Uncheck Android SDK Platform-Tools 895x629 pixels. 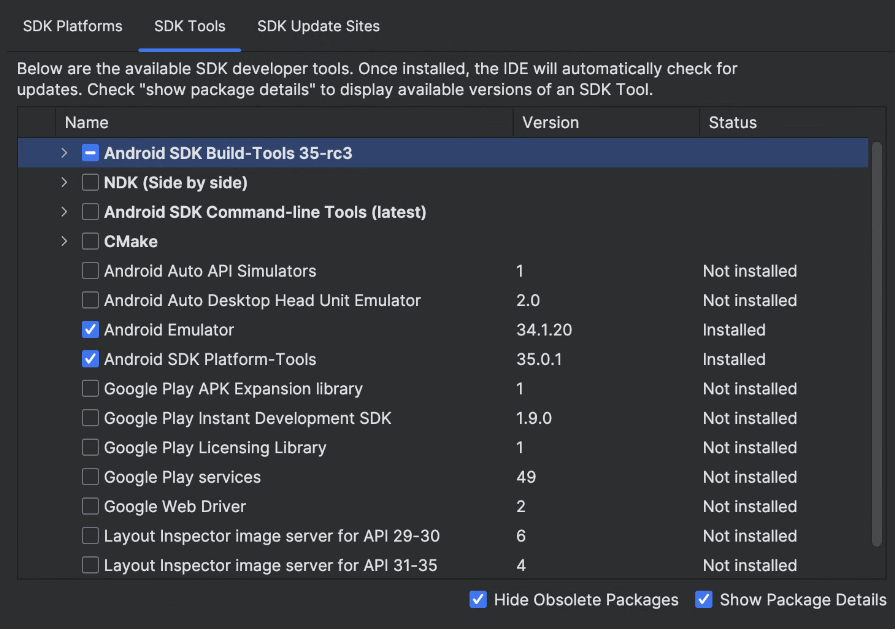coord(91,359)
